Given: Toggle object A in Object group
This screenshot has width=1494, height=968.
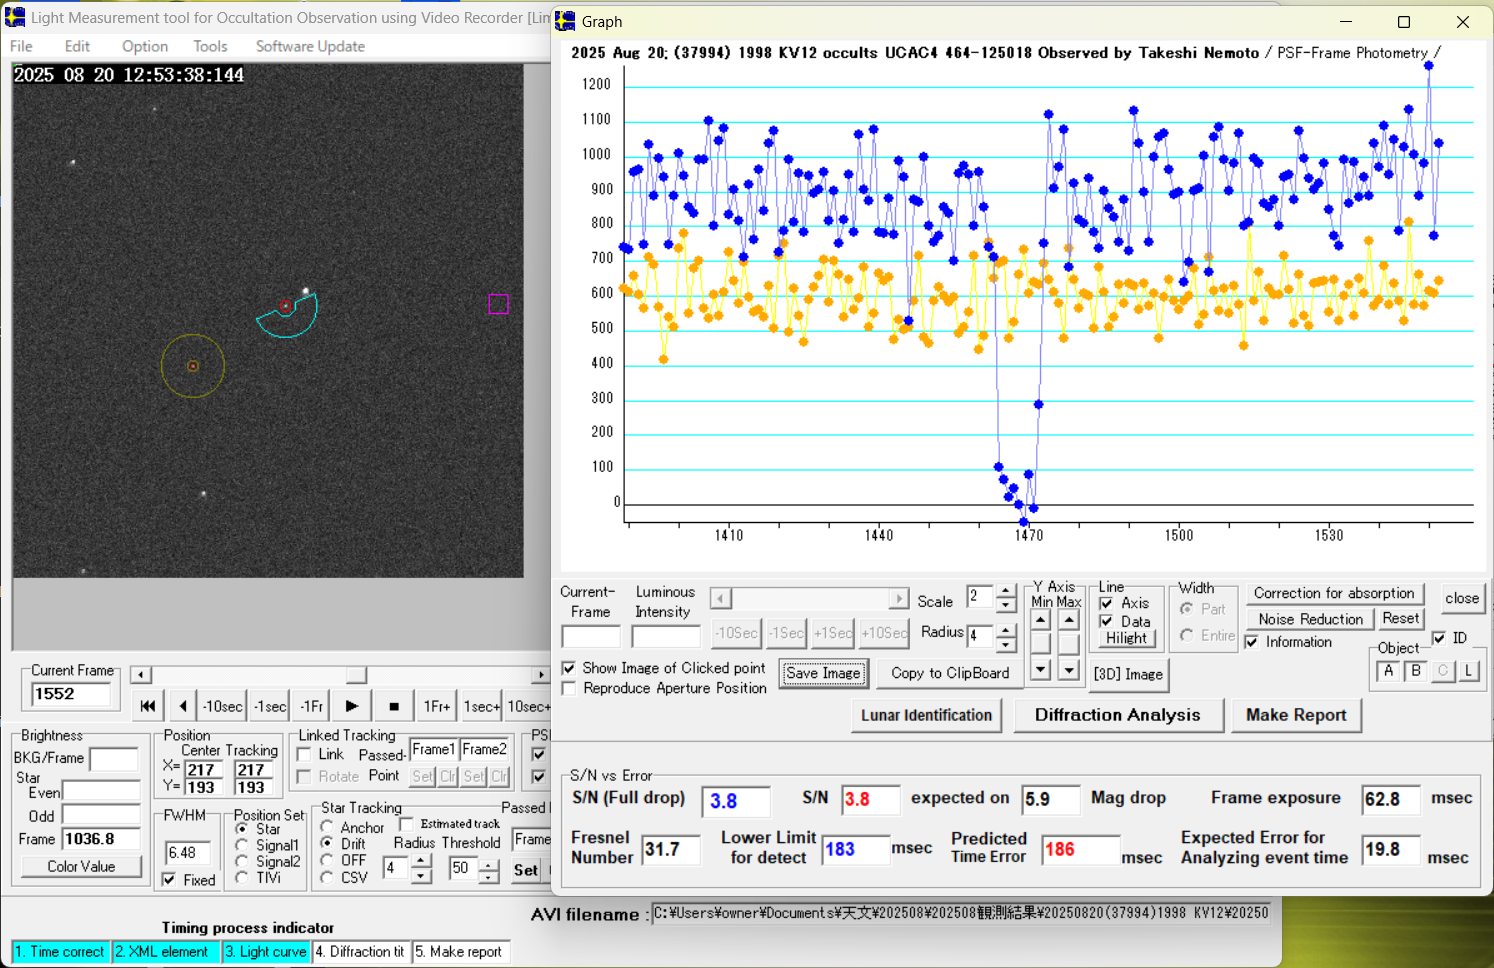Looking at the screenshot, I should (x=1389, y=671).
